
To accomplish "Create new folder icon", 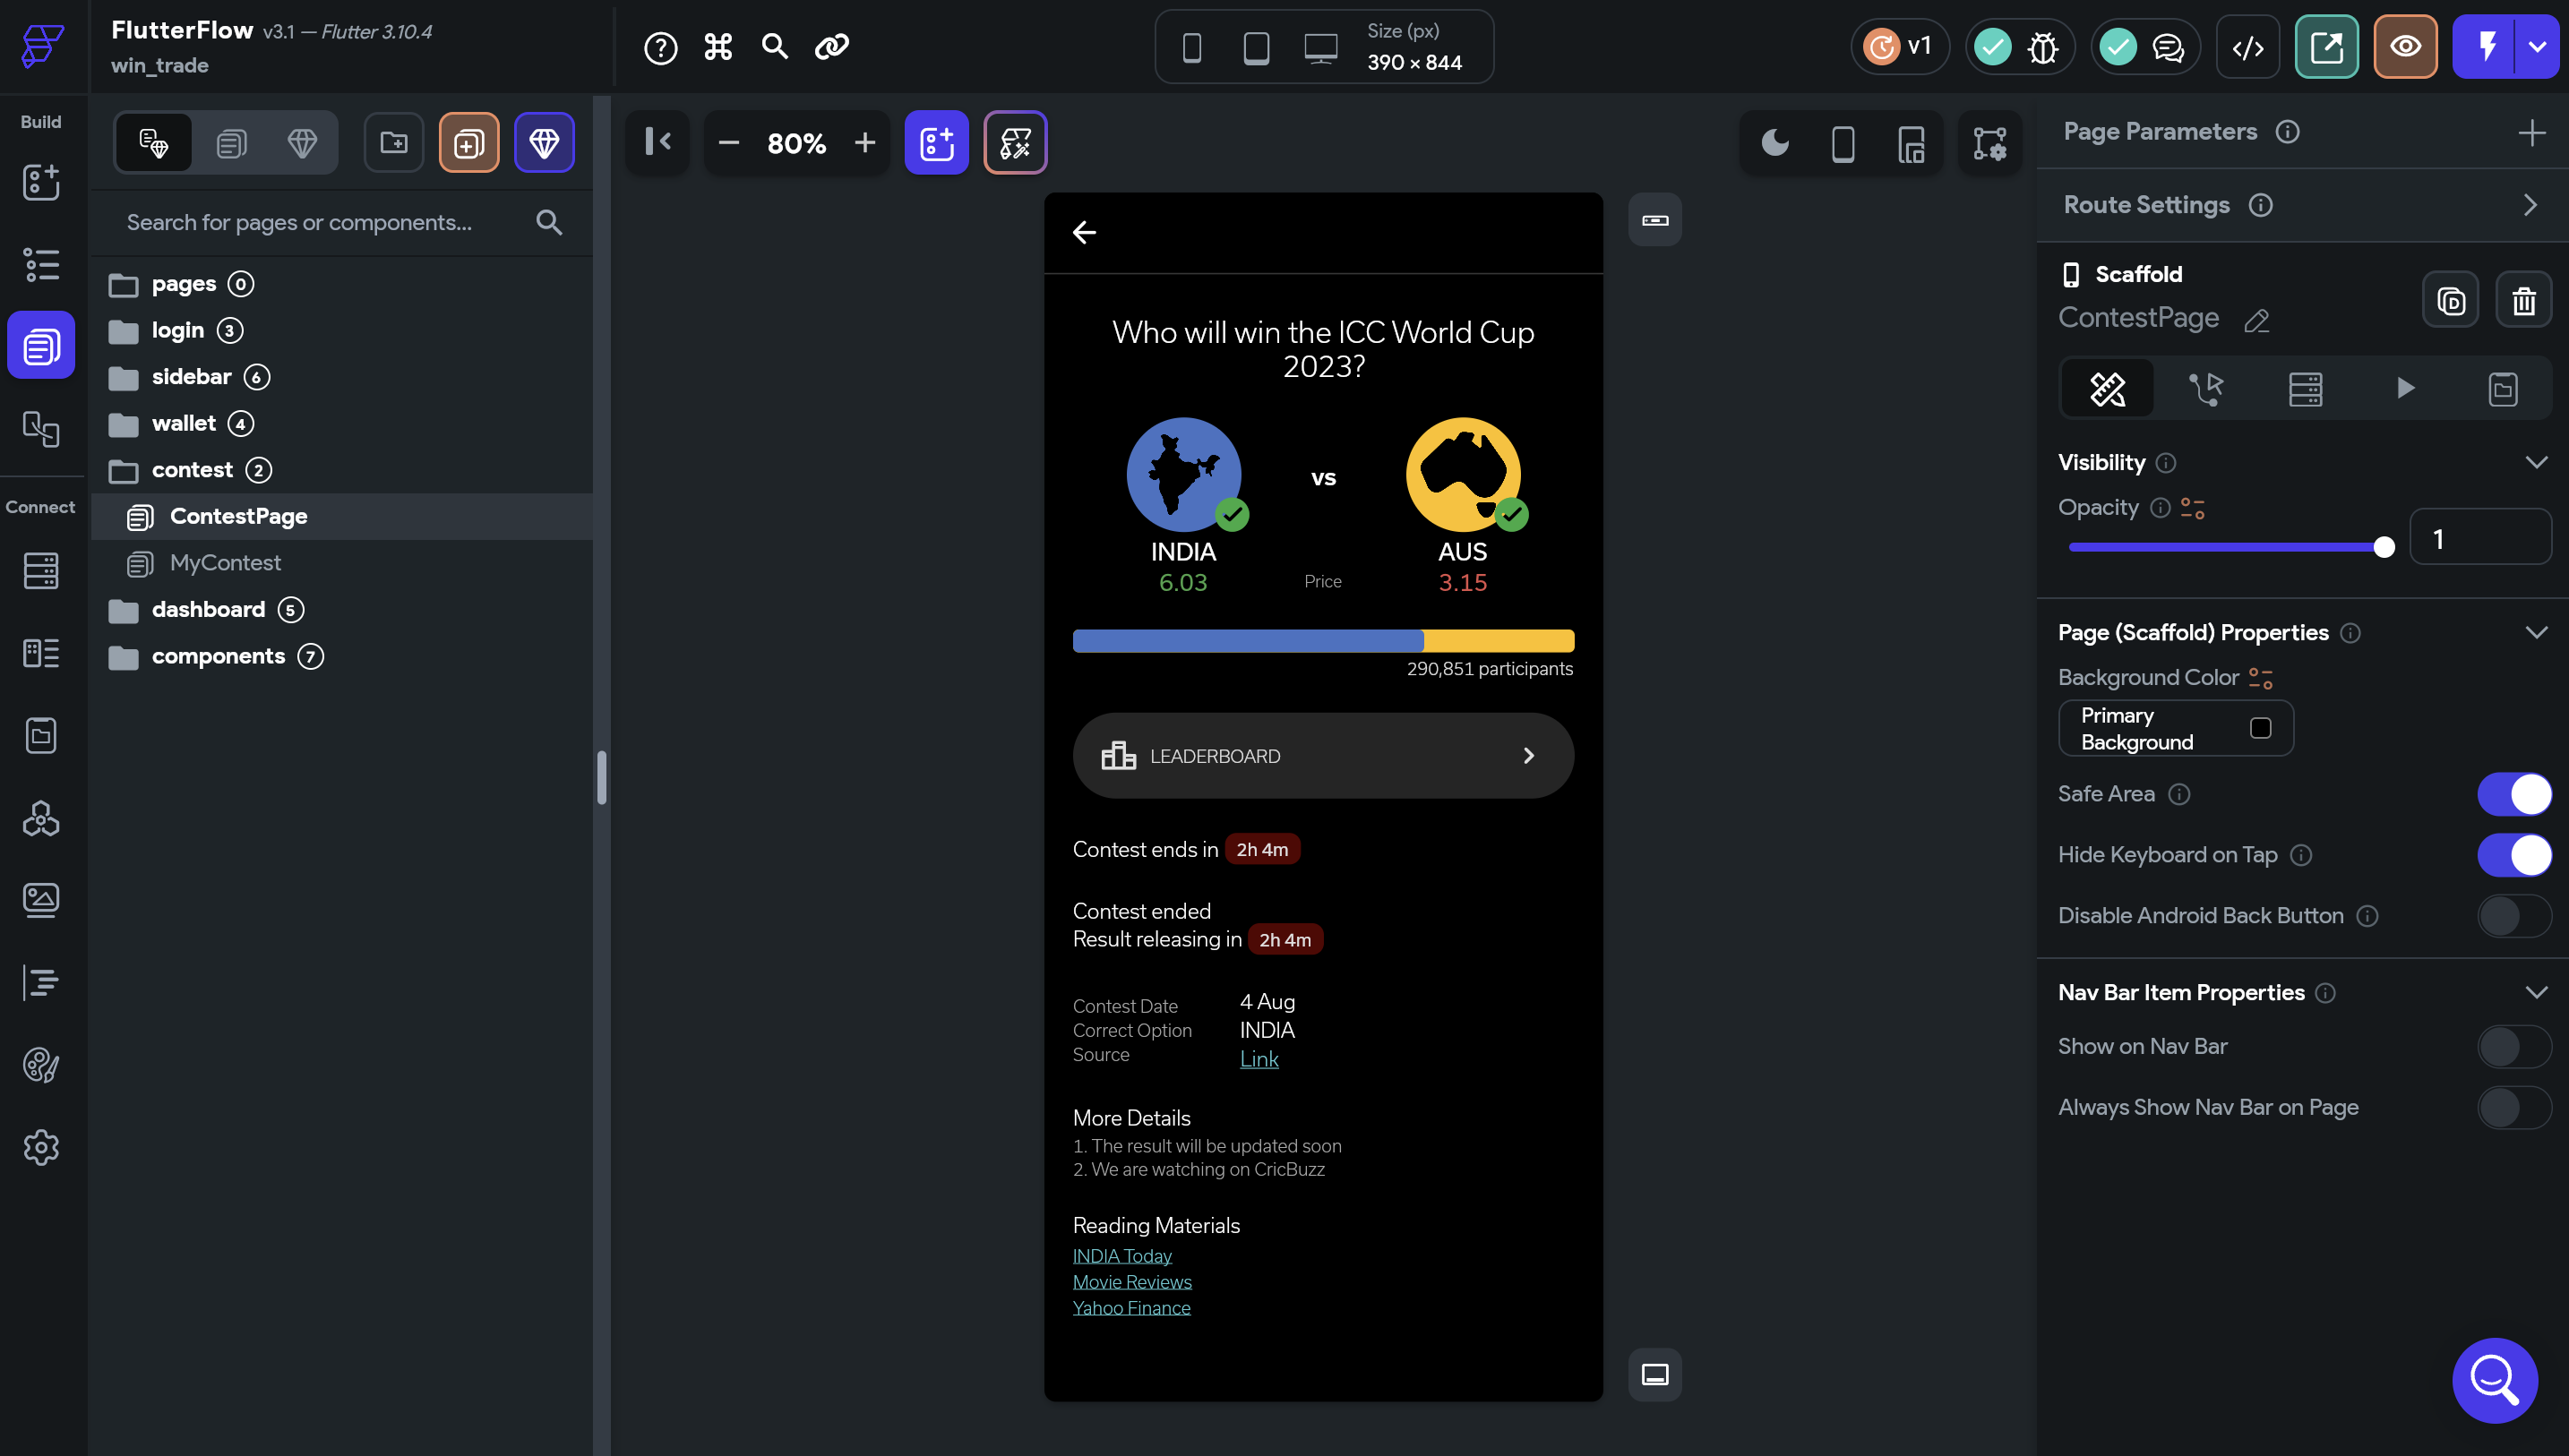I will [394, 143].
